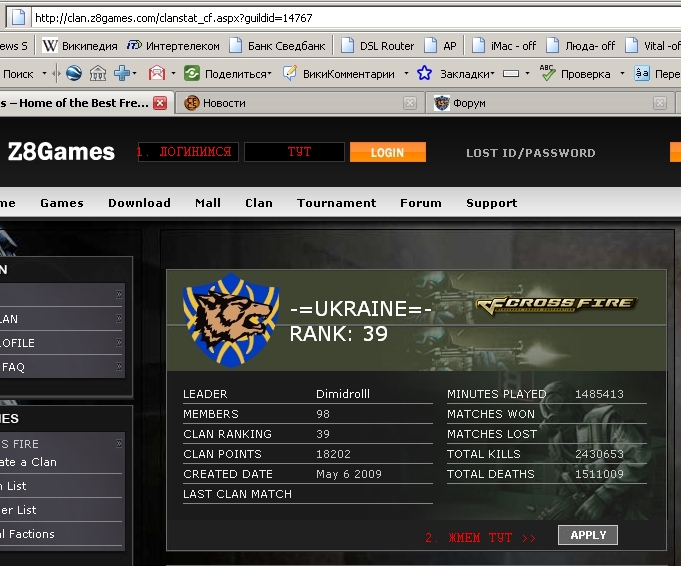Close the Новости tab
The width and height of the screenshot is (681, 566).
(x=410, y=103)
